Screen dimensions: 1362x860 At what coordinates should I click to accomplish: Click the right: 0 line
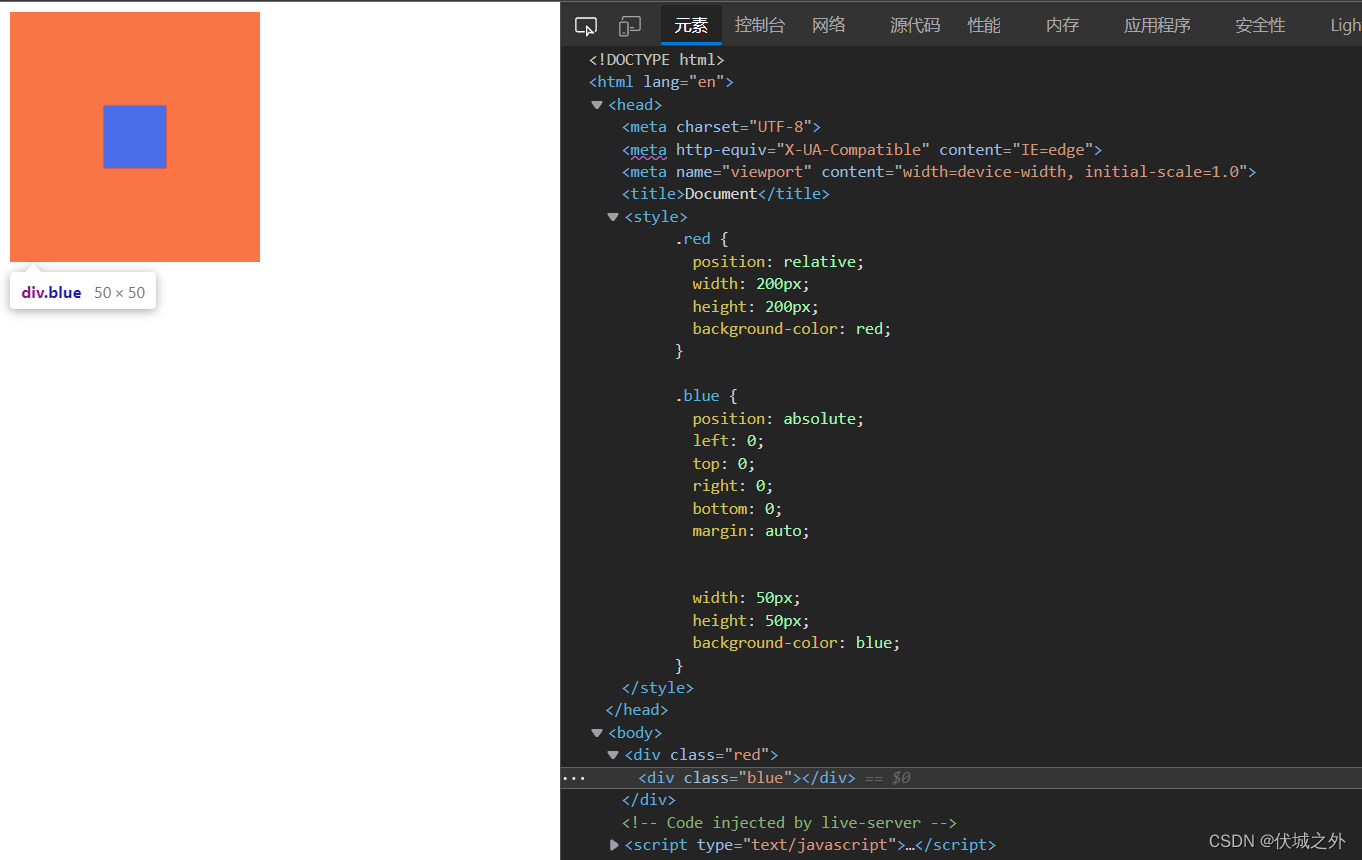coord(733,486)
